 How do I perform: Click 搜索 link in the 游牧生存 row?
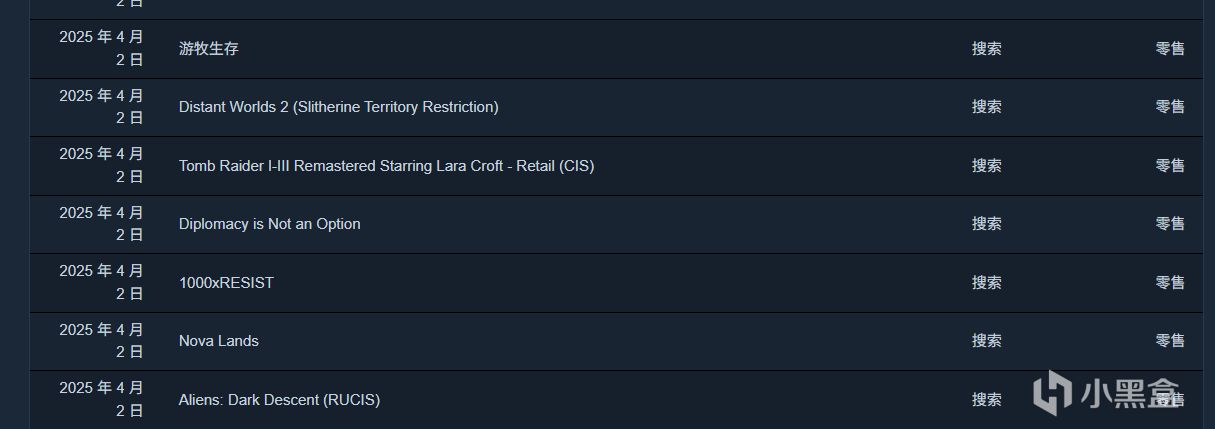point(986,48)
